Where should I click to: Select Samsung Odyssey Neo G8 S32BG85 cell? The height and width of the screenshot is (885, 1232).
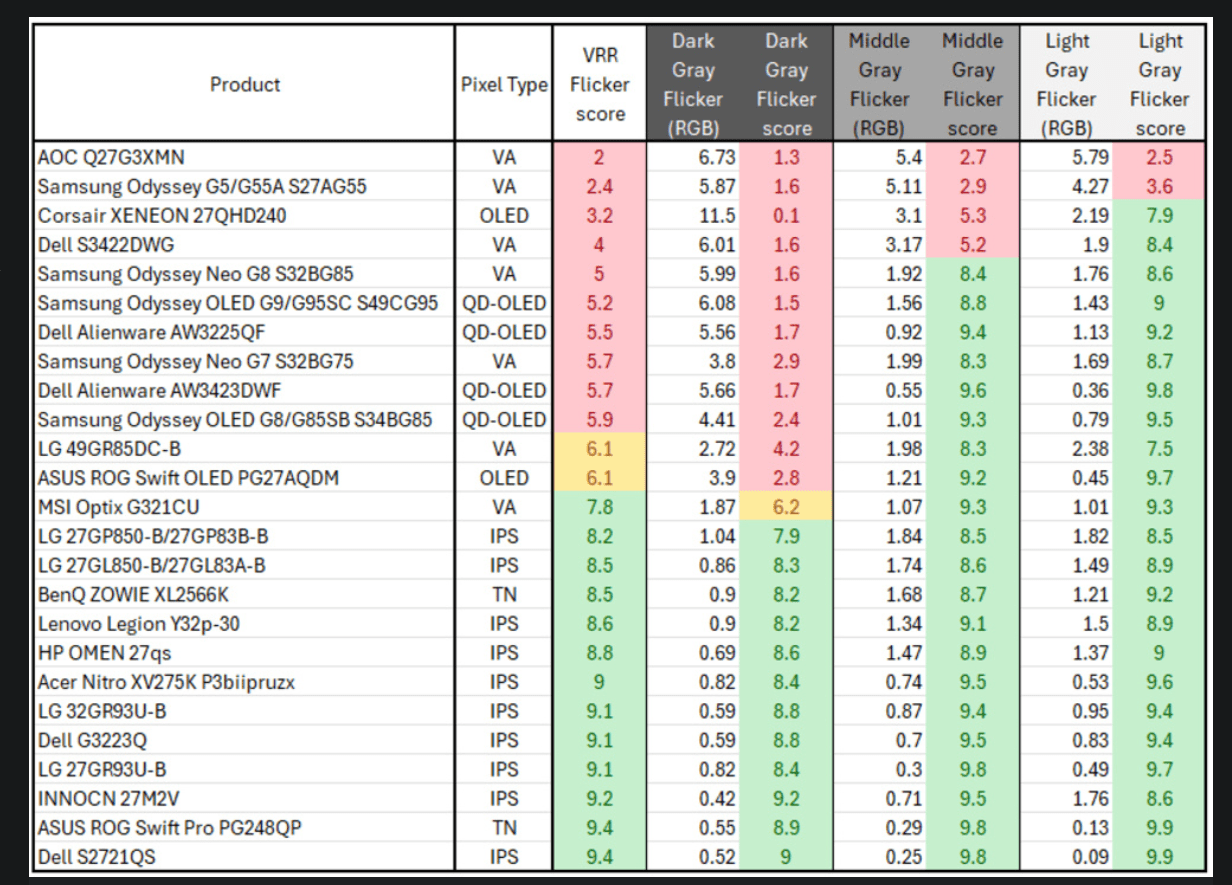[245, 274]
